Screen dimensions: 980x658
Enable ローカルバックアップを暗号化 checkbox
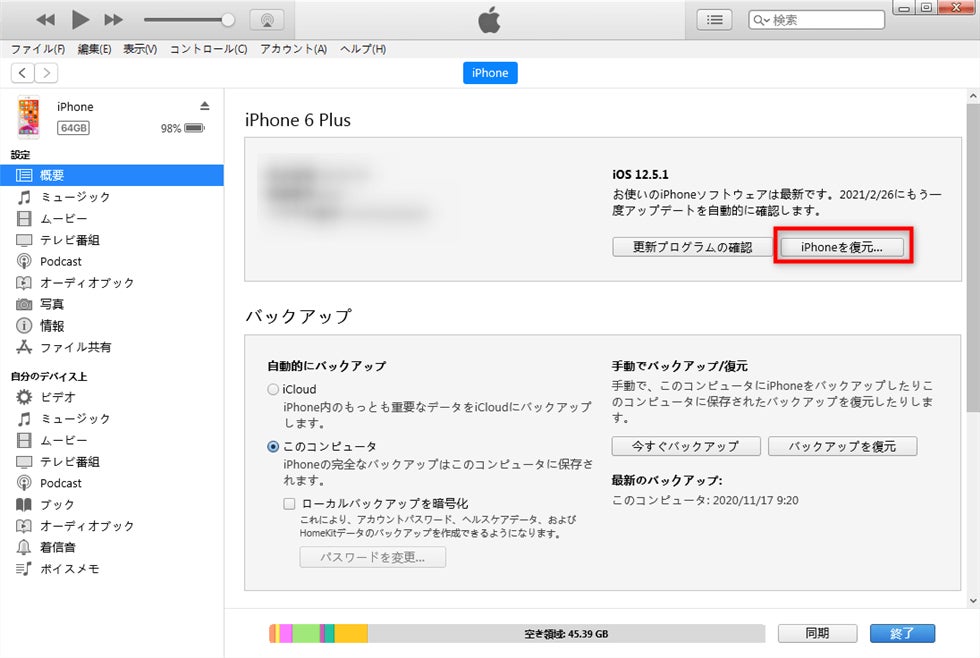point(289,504)
